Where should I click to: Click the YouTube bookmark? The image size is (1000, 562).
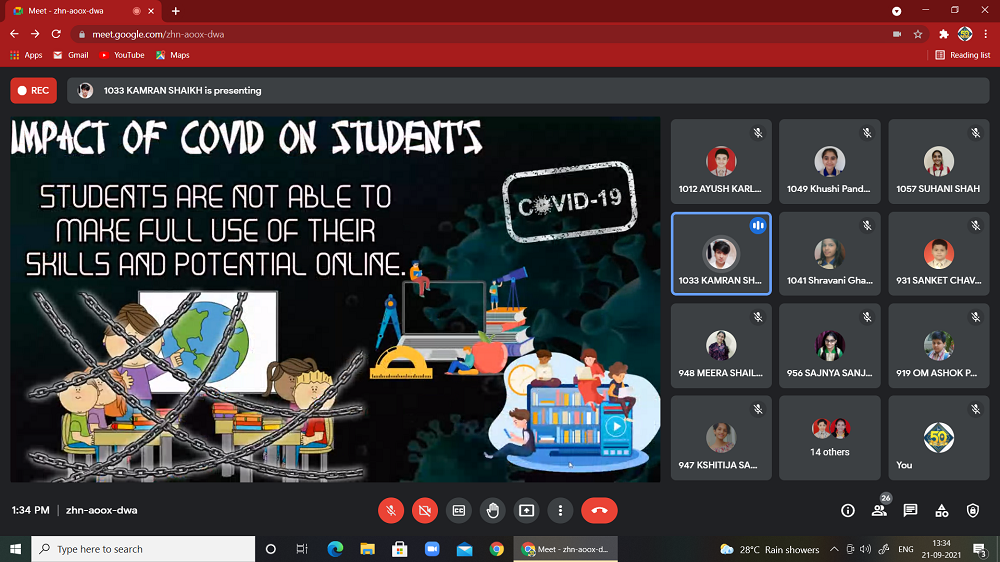(122, 55)
